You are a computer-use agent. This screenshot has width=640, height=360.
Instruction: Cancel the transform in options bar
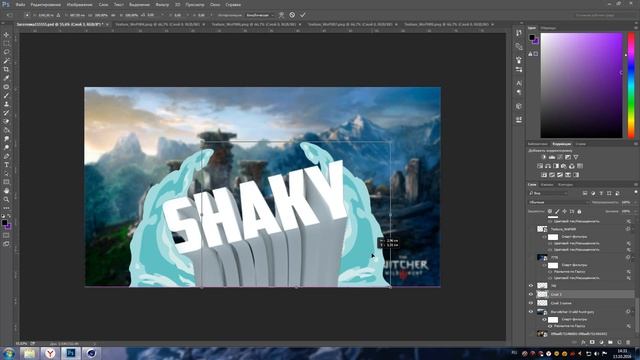point(292,15)
